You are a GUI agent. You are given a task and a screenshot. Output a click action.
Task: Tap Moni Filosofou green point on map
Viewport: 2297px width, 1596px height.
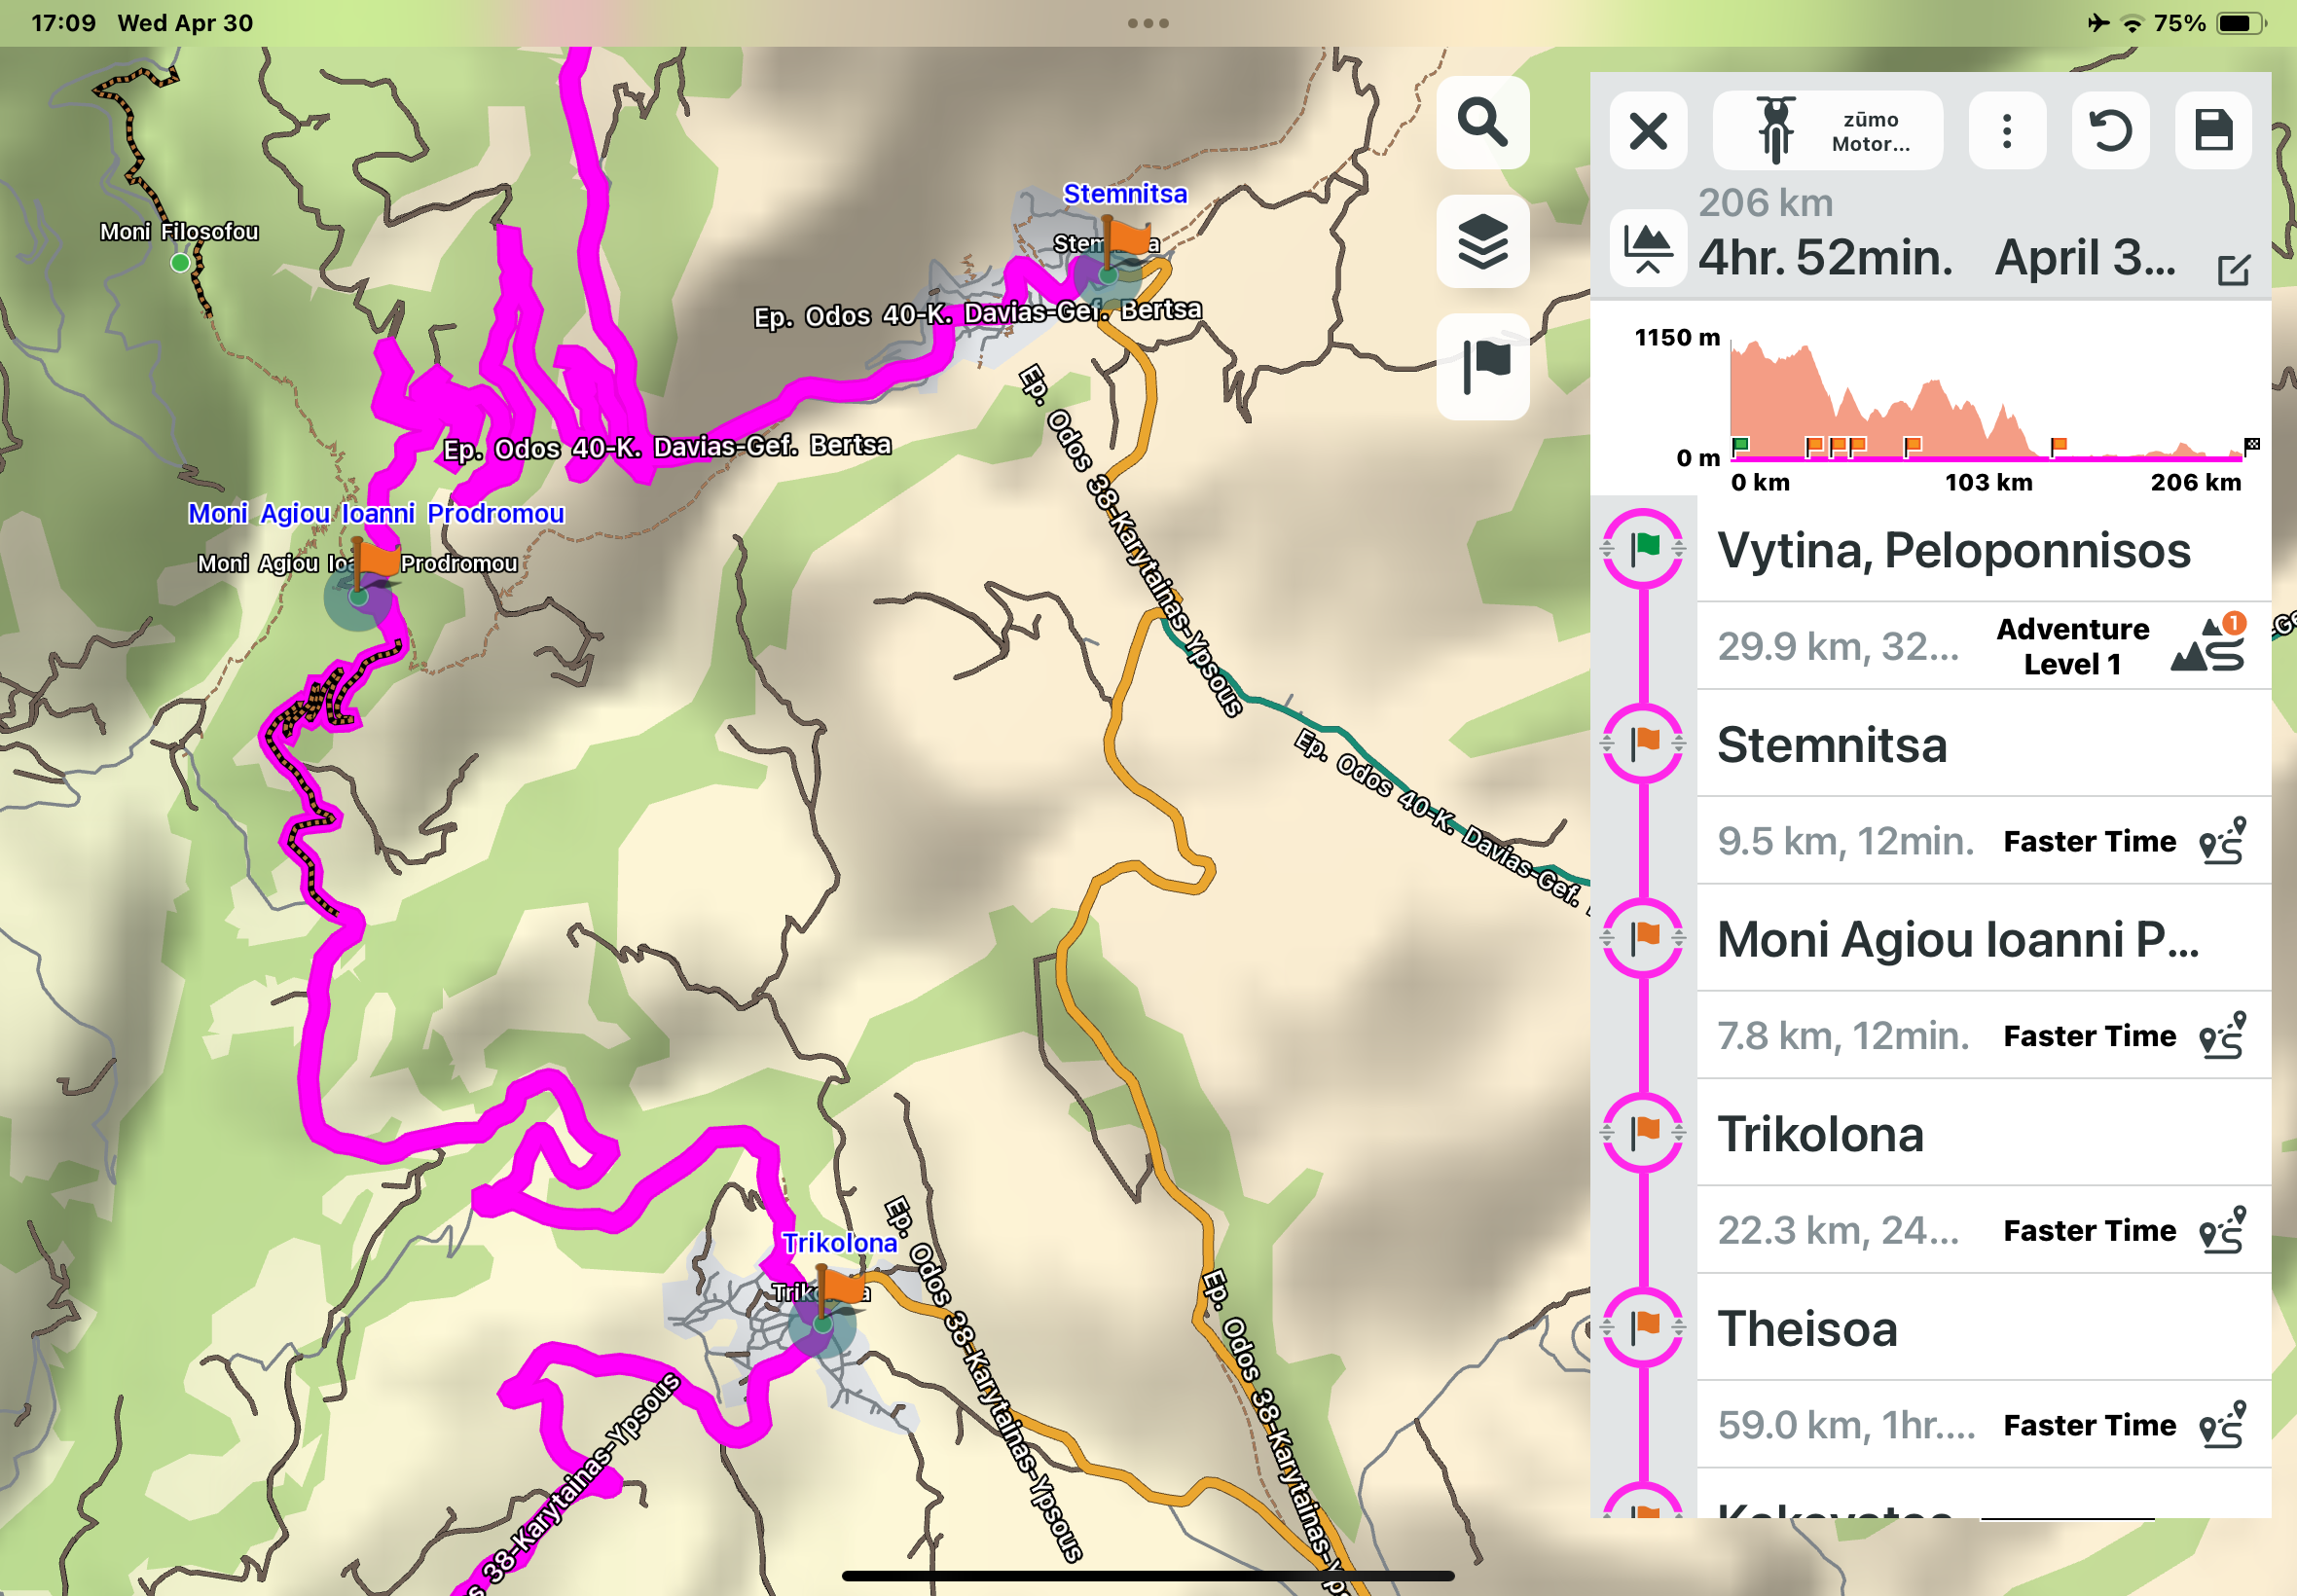[x=180, y=263]
